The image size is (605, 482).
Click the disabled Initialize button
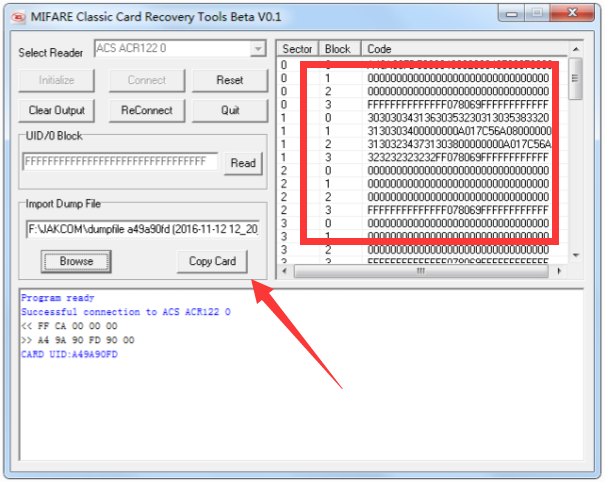pos(56,80)
